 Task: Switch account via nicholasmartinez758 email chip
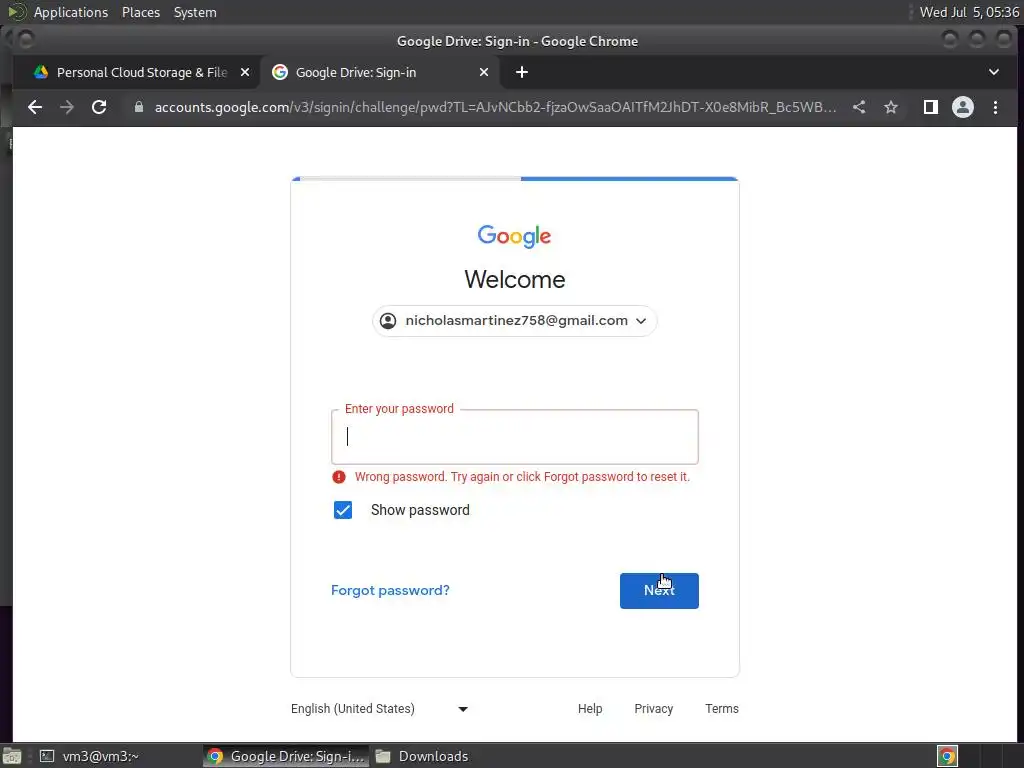click(515, 321)
